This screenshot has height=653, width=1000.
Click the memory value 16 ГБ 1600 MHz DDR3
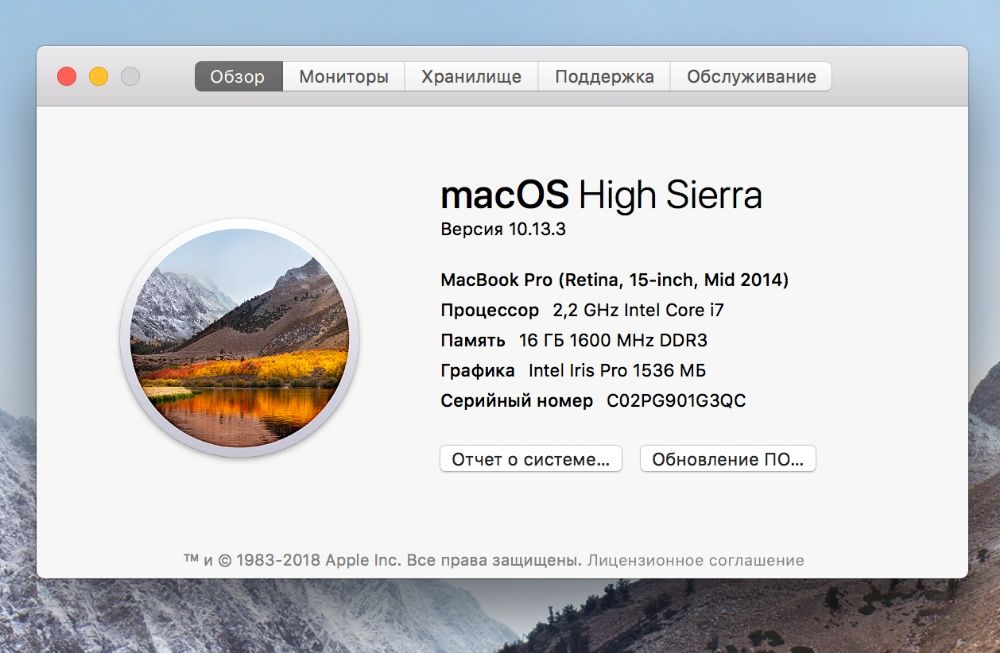(613, 341)
